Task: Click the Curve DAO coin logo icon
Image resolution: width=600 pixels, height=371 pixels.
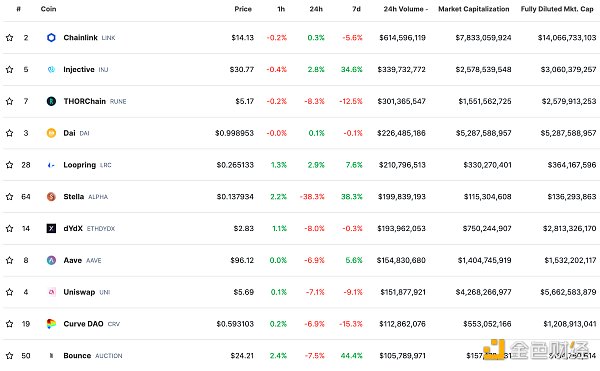Action: click(x=51, y=324)
